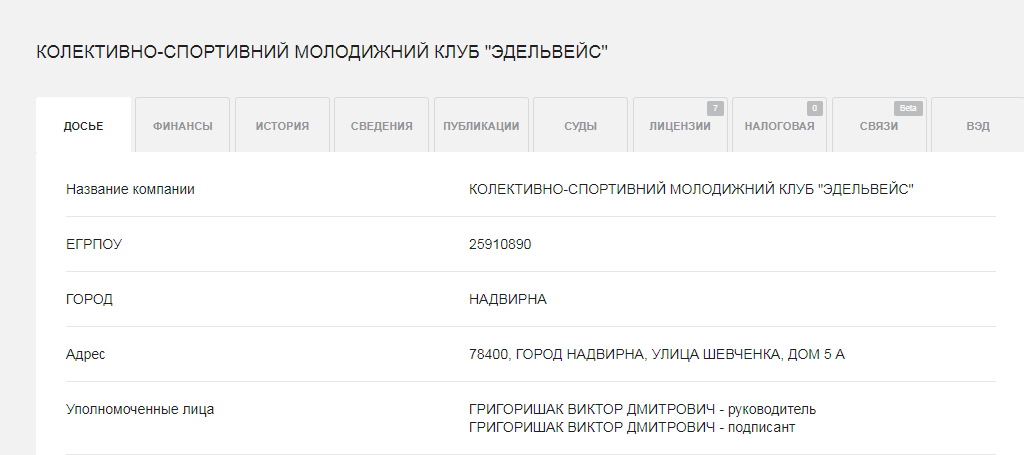Click the page heading with the club name

coord(322,52)
